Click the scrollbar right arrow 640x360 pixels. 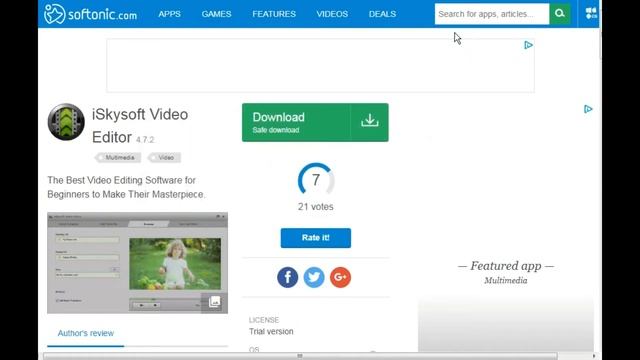594,356
